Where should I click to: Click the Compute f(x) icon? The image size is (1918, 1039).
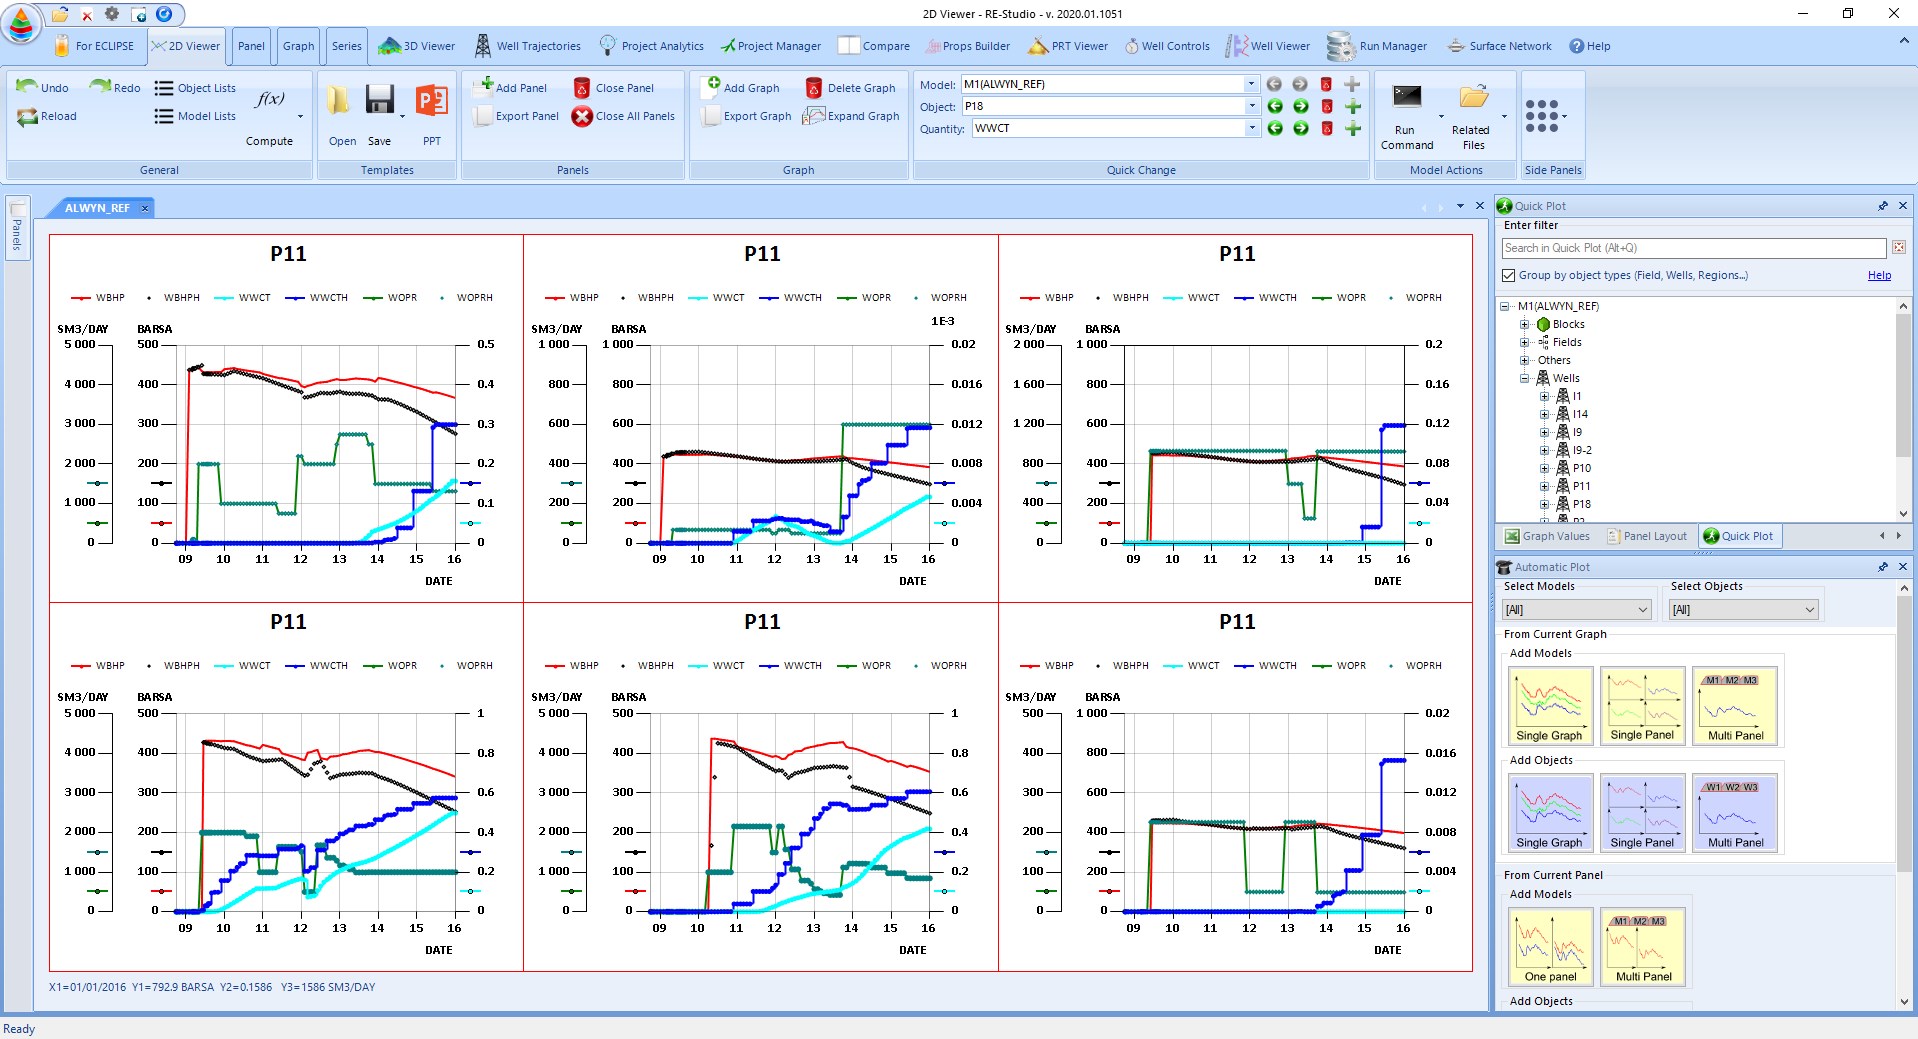click(x=270, y=99)
